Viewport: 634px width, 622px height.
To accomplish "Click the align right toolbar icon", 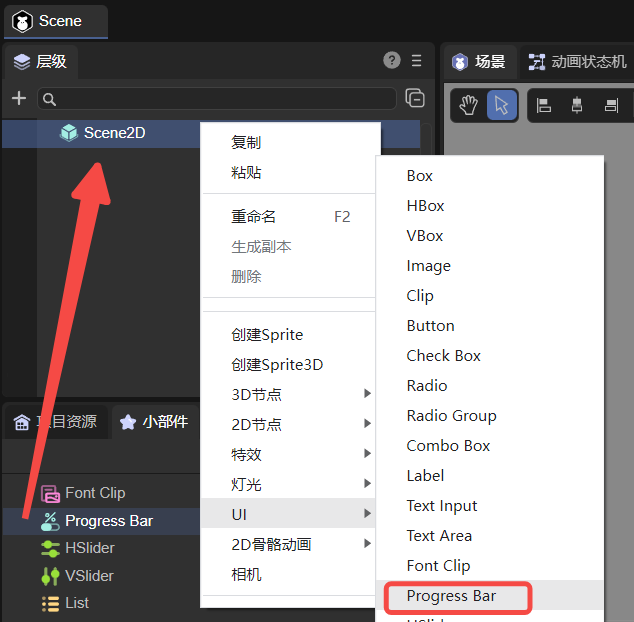I will pyautogui.click(x=611, y=104).
